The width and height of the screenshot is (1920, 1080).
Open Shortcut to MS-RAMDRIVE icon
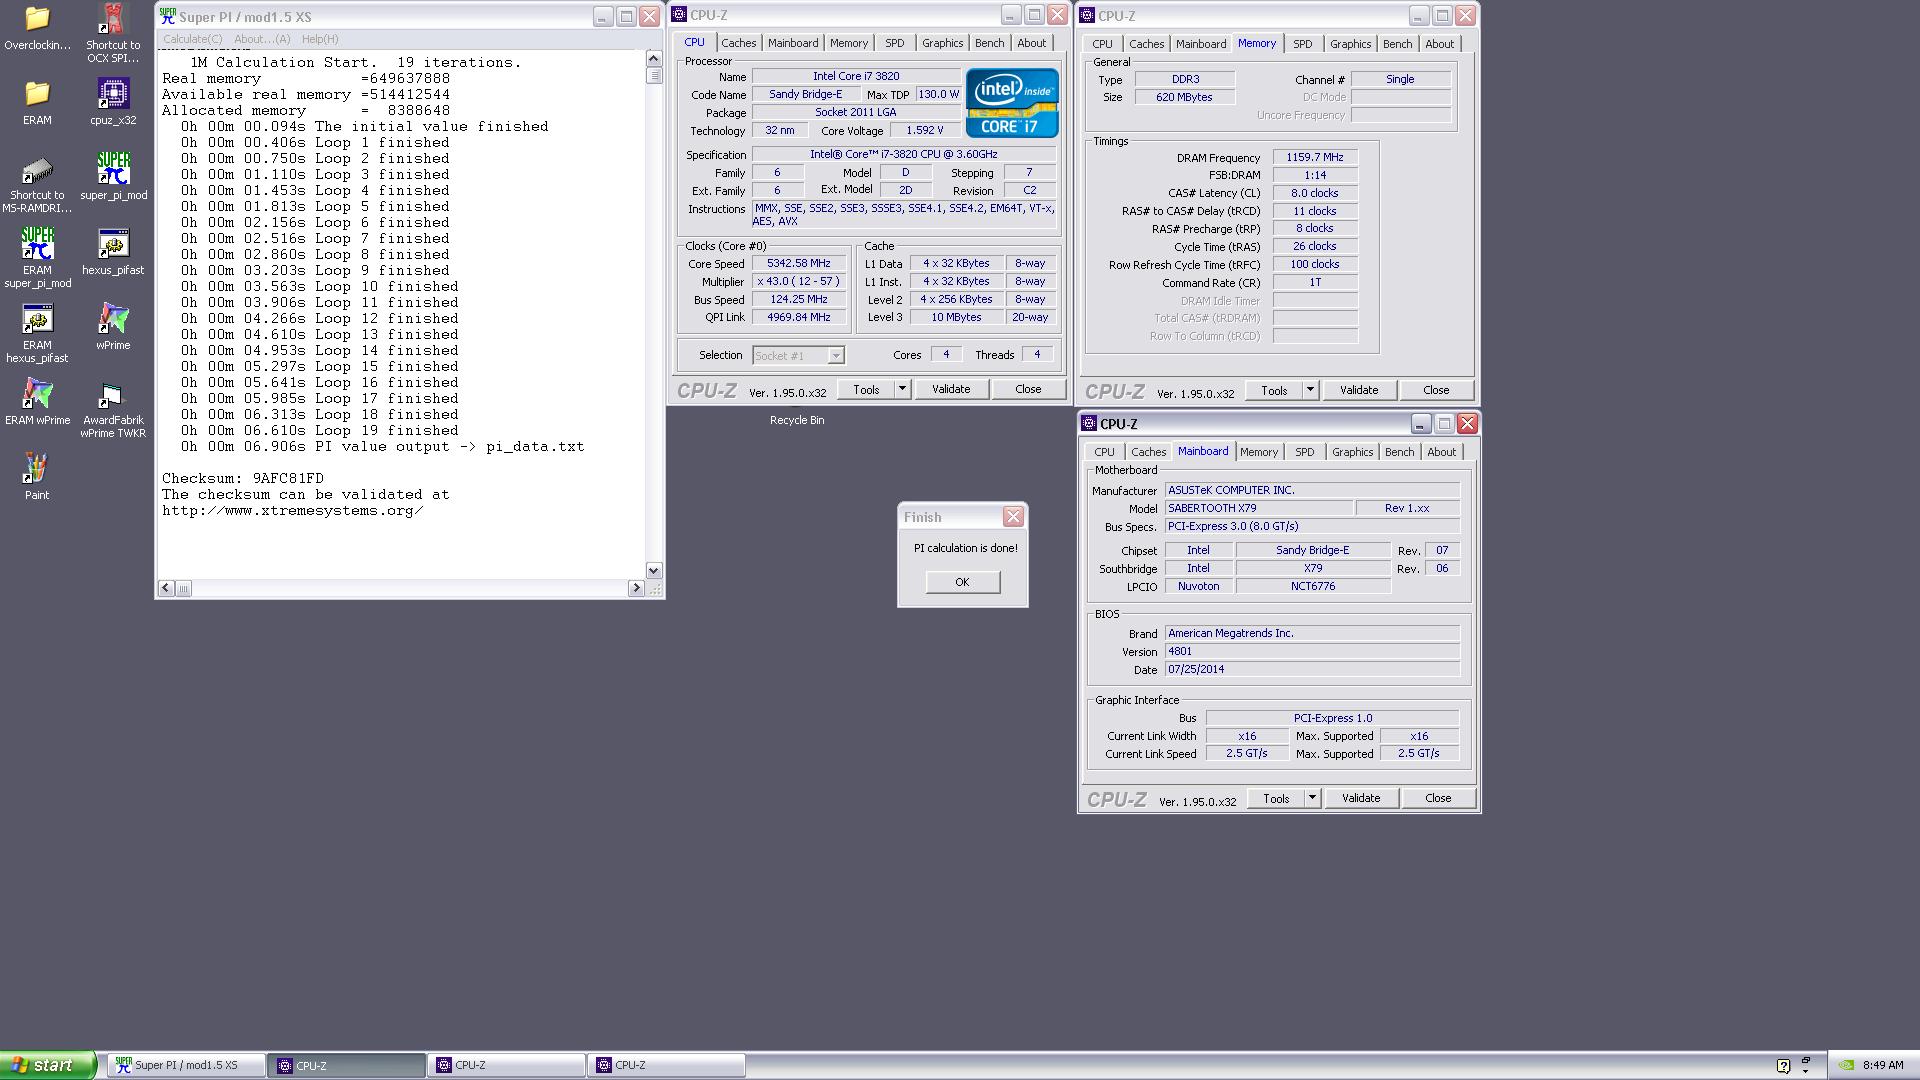(x=37, y=184)
